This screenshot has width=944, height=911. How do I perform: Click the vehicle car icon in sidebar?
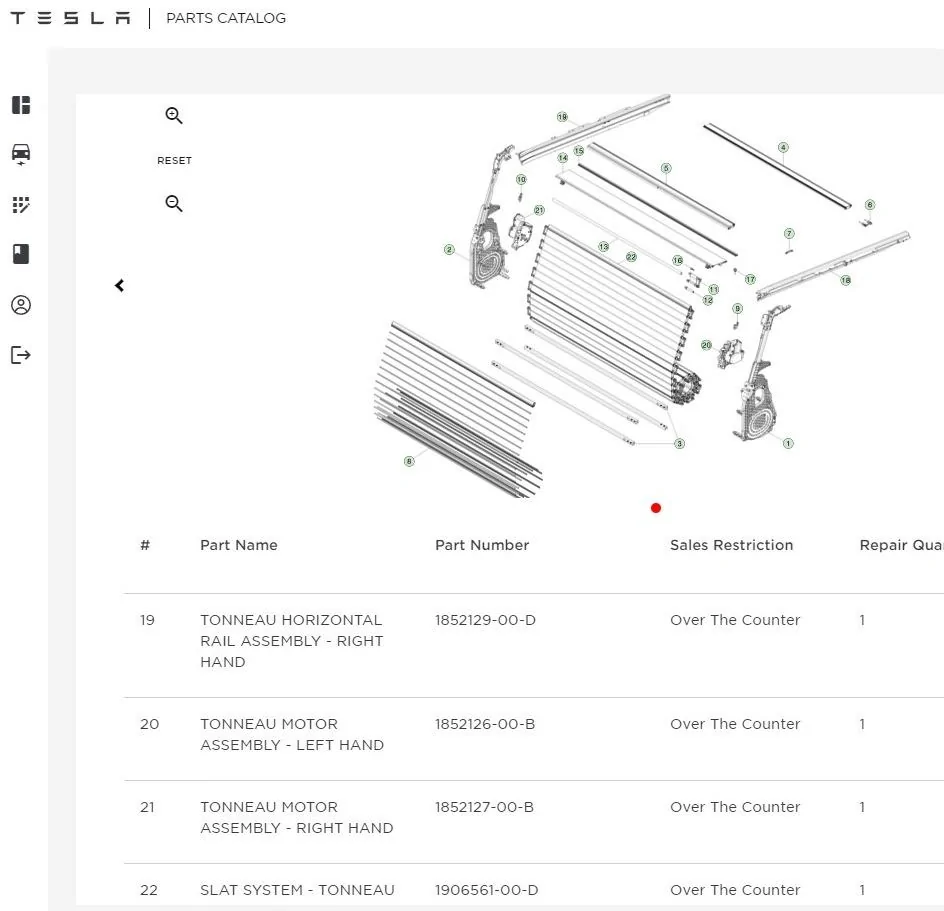pyautogui.click(x=21, y=154)
